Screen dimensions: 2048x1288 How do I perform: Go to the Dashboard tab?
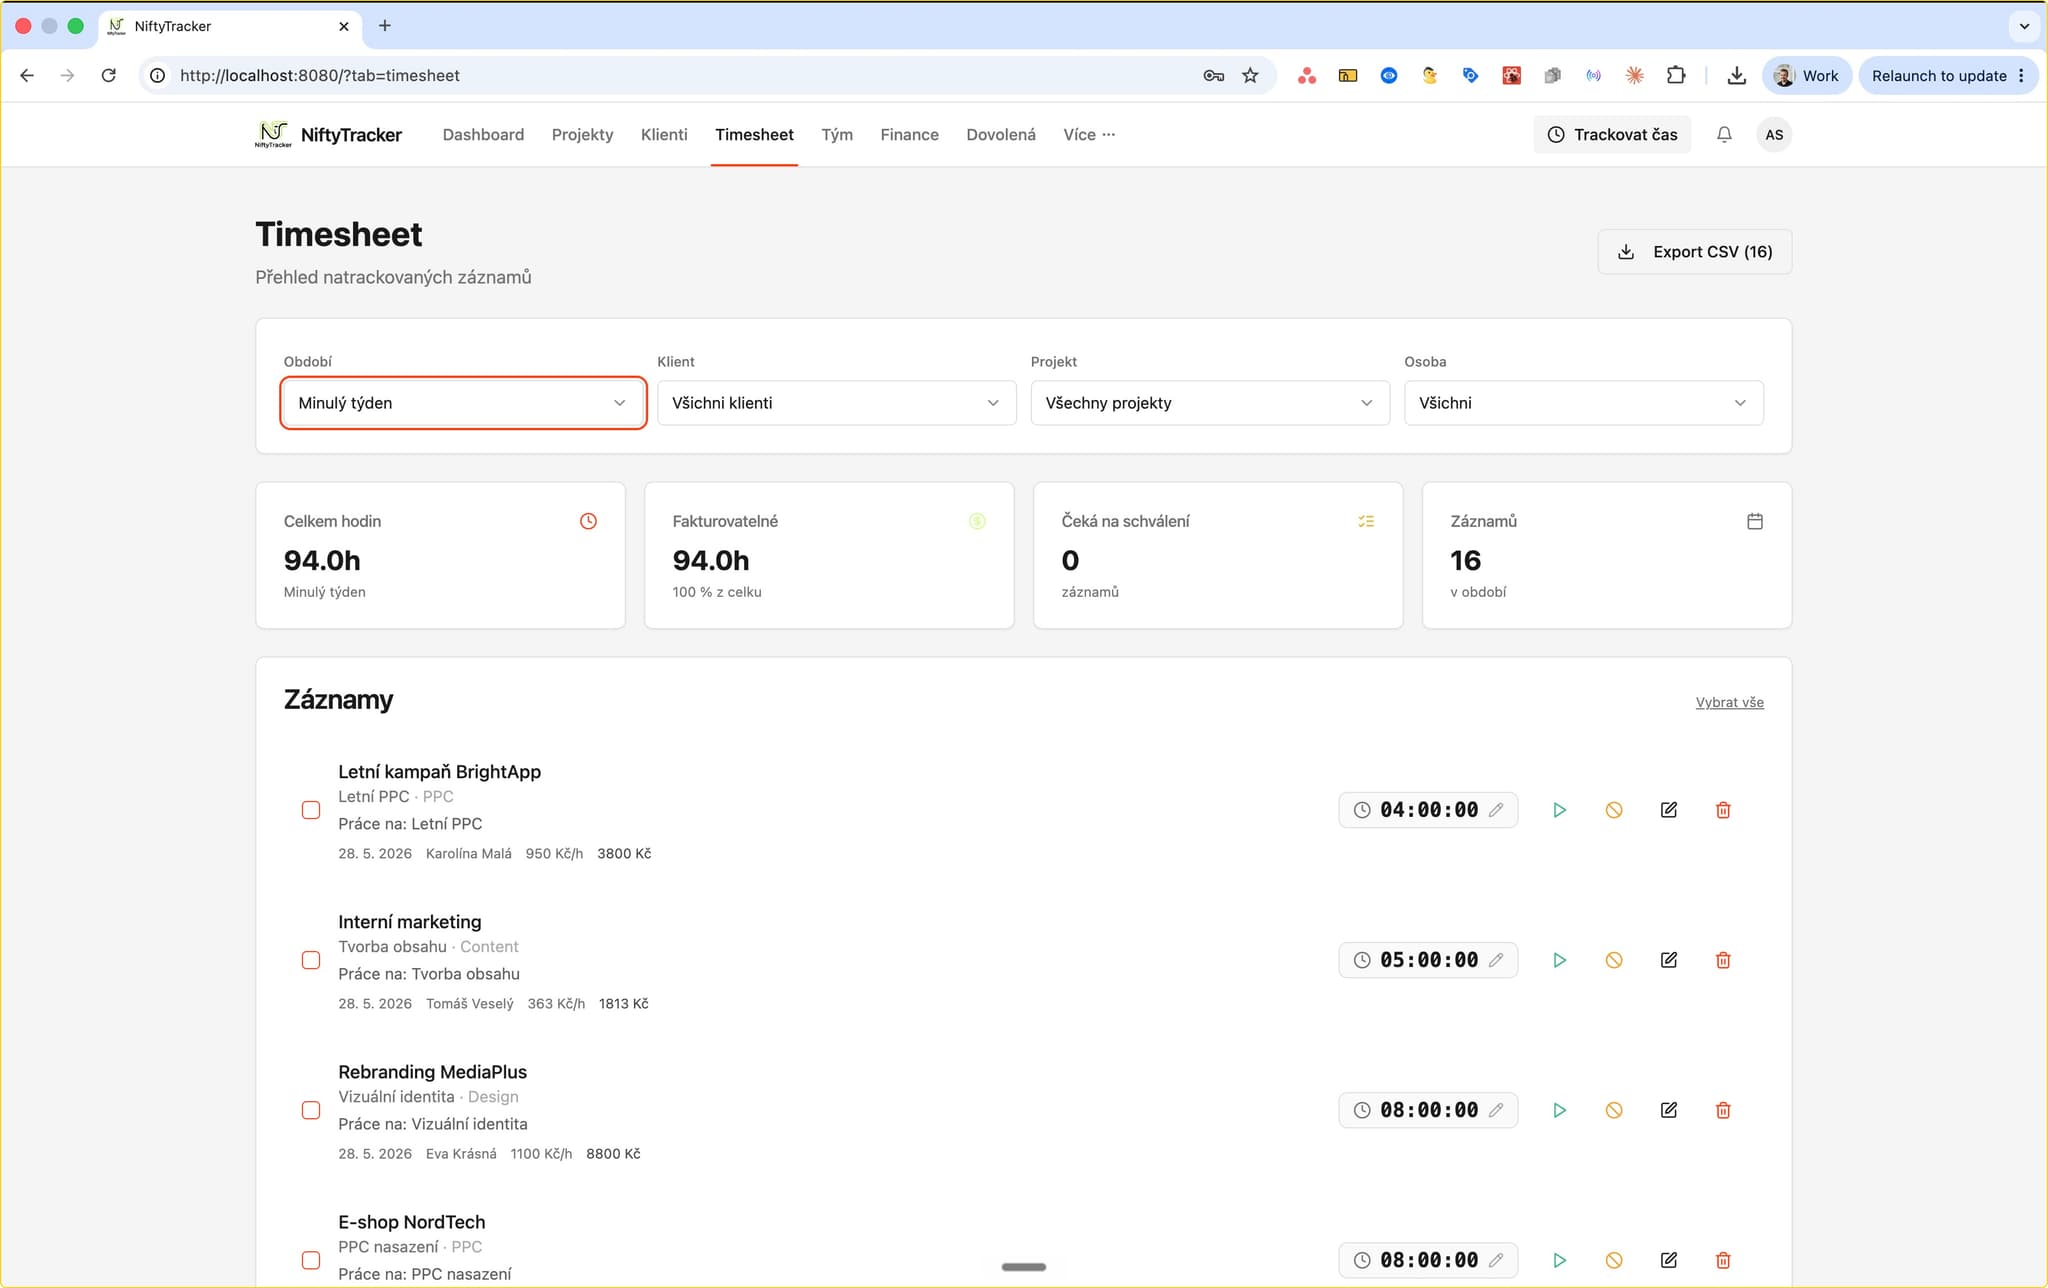[x=483, y=135]
